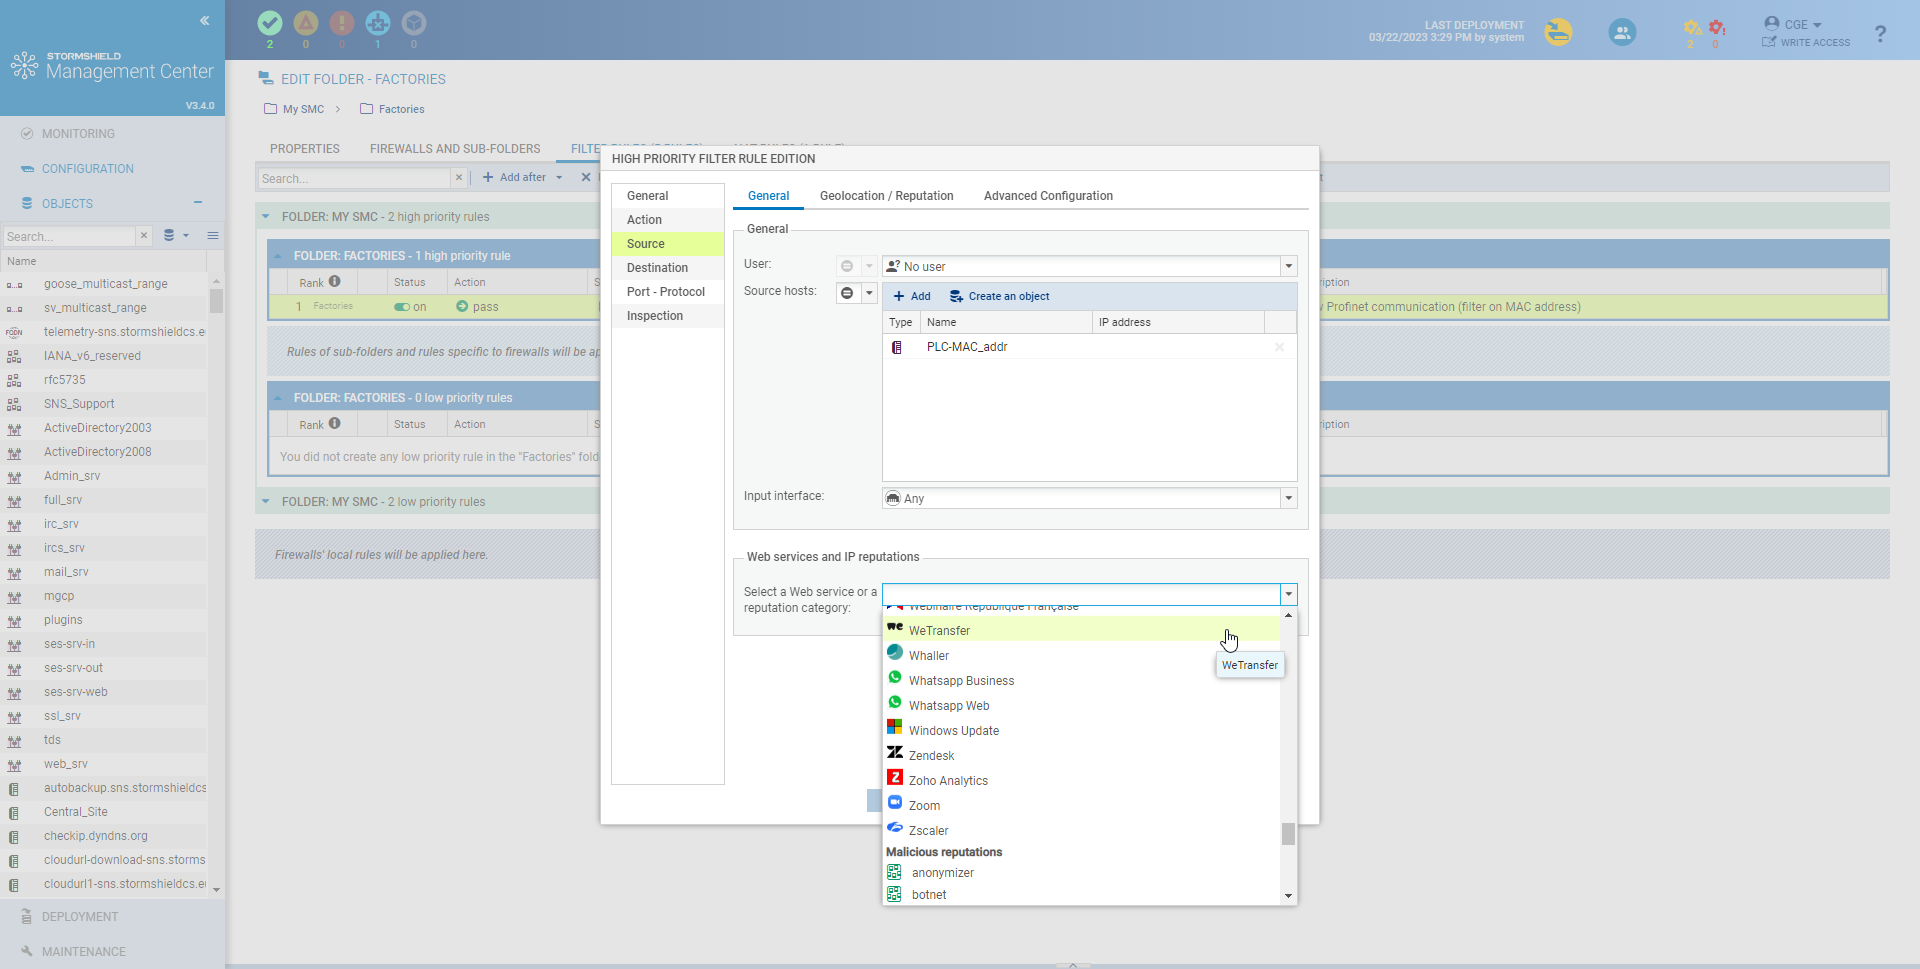Click the objects list scrollbar thumb
The height and width of the screenshot is (969, 1920).
(x=216, y=301)
